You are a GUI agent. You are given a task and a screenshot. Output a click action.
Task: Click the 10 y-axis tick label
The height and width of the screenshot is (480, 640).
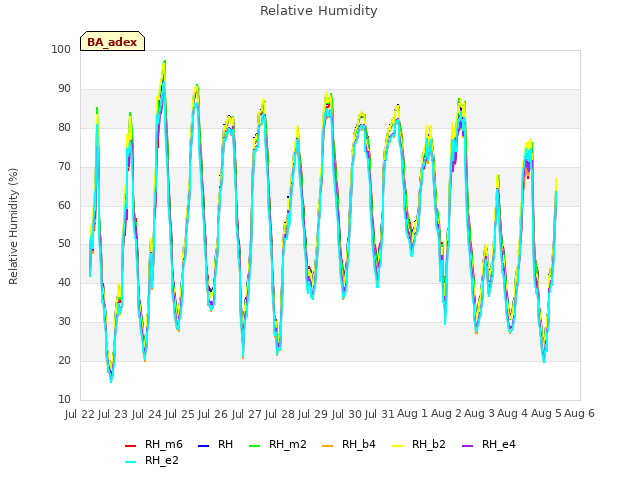[x=64, y=399]
